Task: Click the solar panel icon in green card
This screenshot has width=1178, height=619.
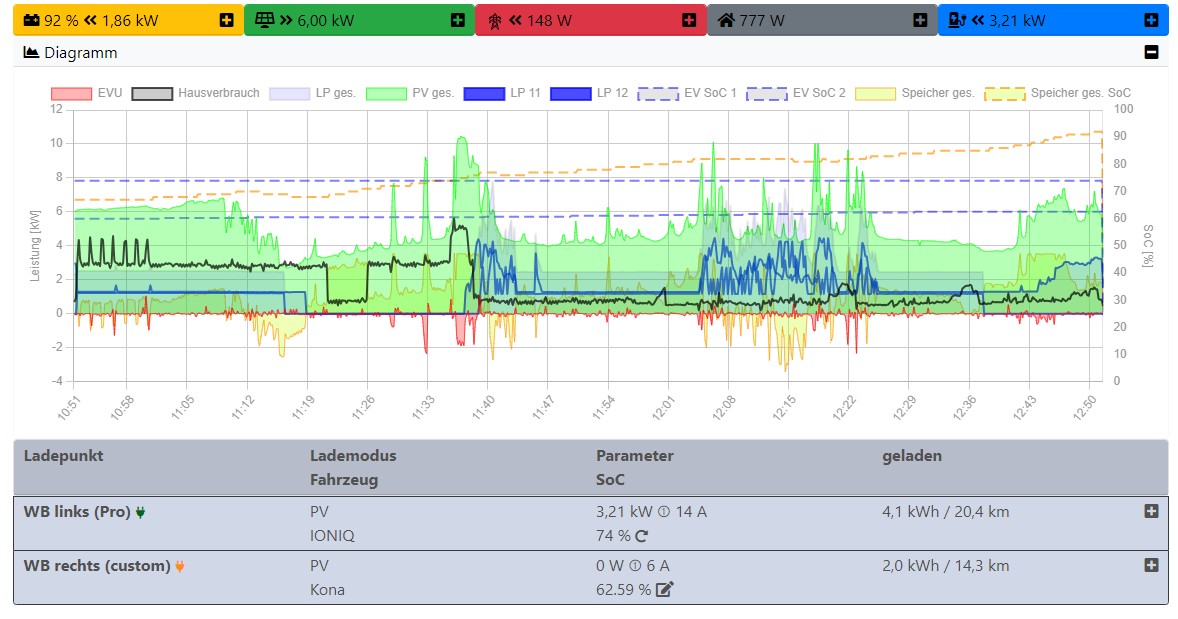Action: click(264, 20)
